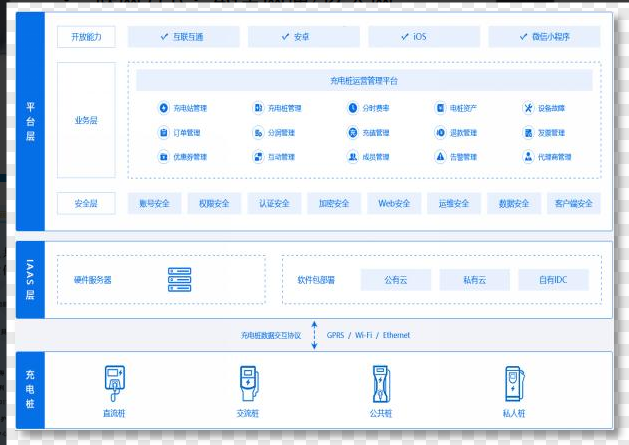Click the 退款管理 icon
The image size is (629, 445).
(x=440, y=132)
